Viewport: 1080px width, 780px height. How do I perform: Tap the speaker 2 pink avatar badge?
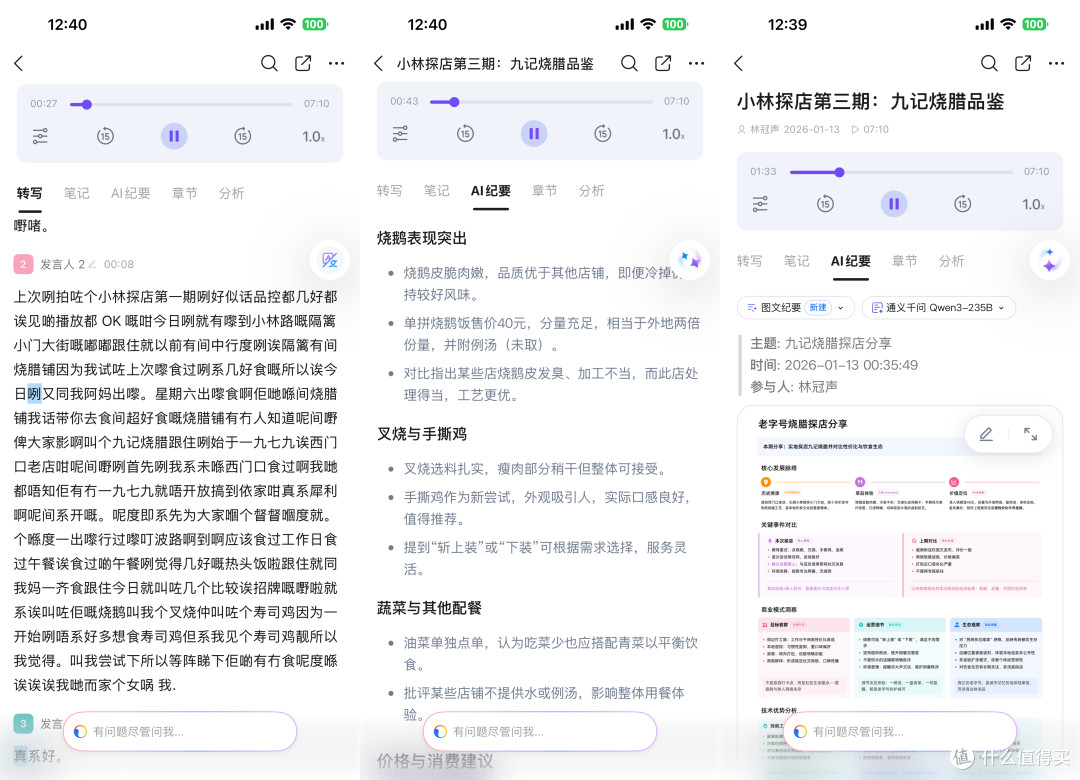23,264
